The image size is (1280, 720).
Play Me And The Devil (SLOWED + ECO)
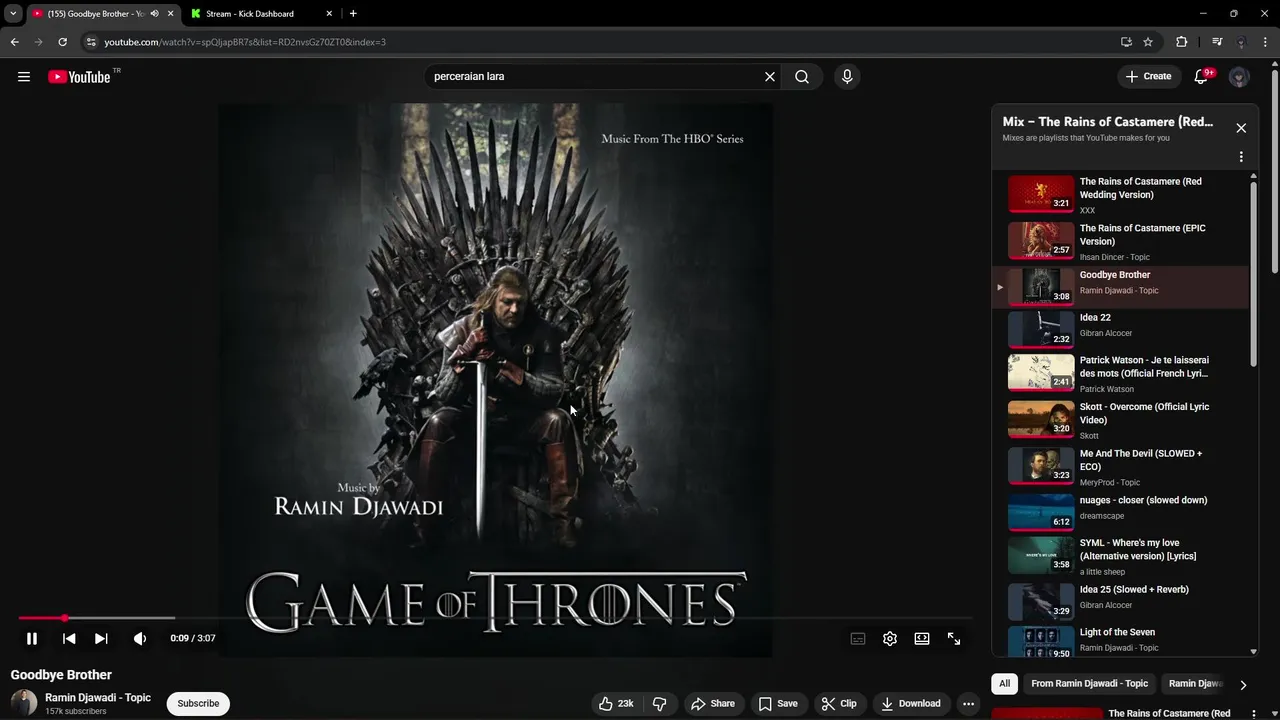coord(1120,467)
